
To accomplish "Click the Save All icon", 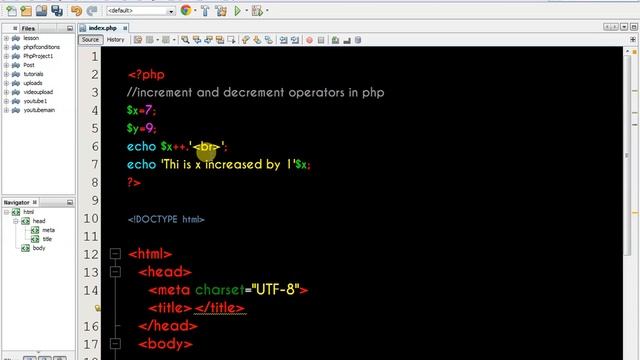I will [x=57, y=11].
